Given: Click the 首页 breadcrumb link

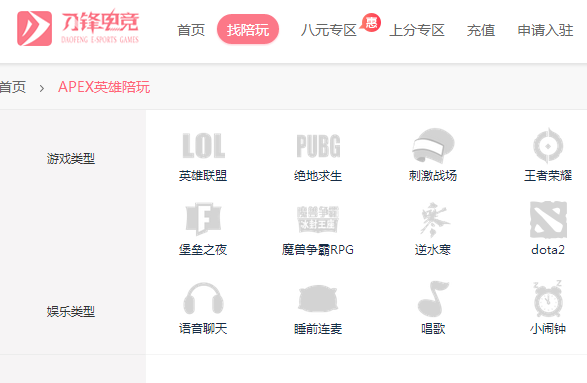Looking at the screenshot, I should 13,87.
